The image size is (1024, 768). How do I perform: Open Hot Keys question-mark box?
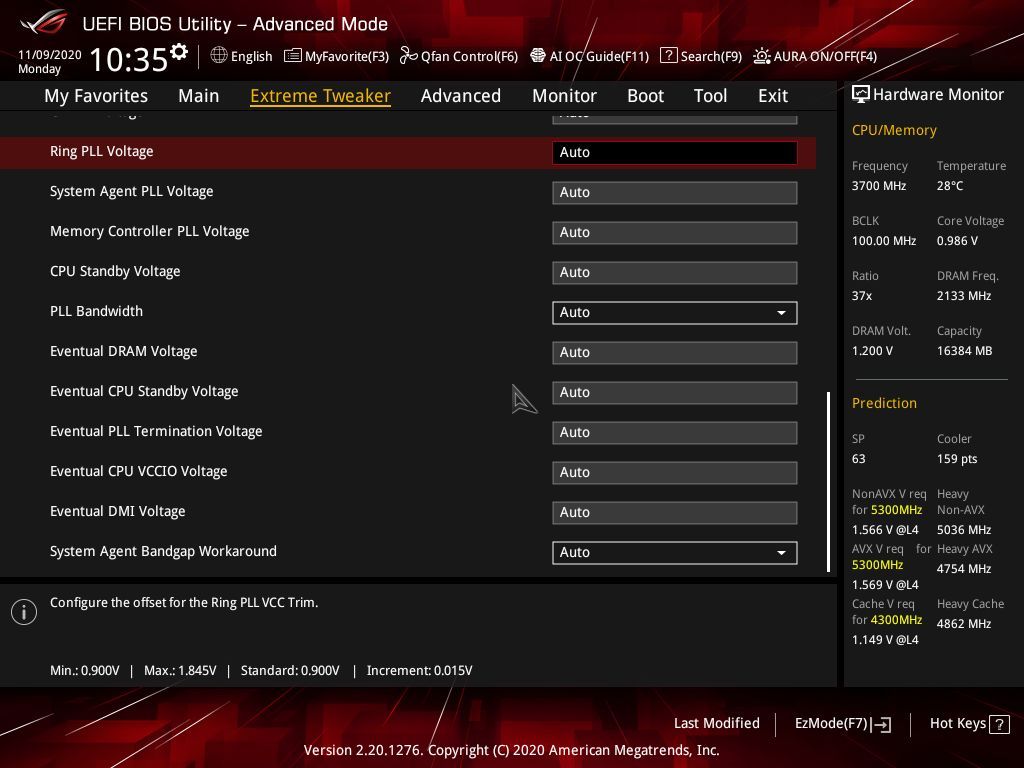click(999, 724)
